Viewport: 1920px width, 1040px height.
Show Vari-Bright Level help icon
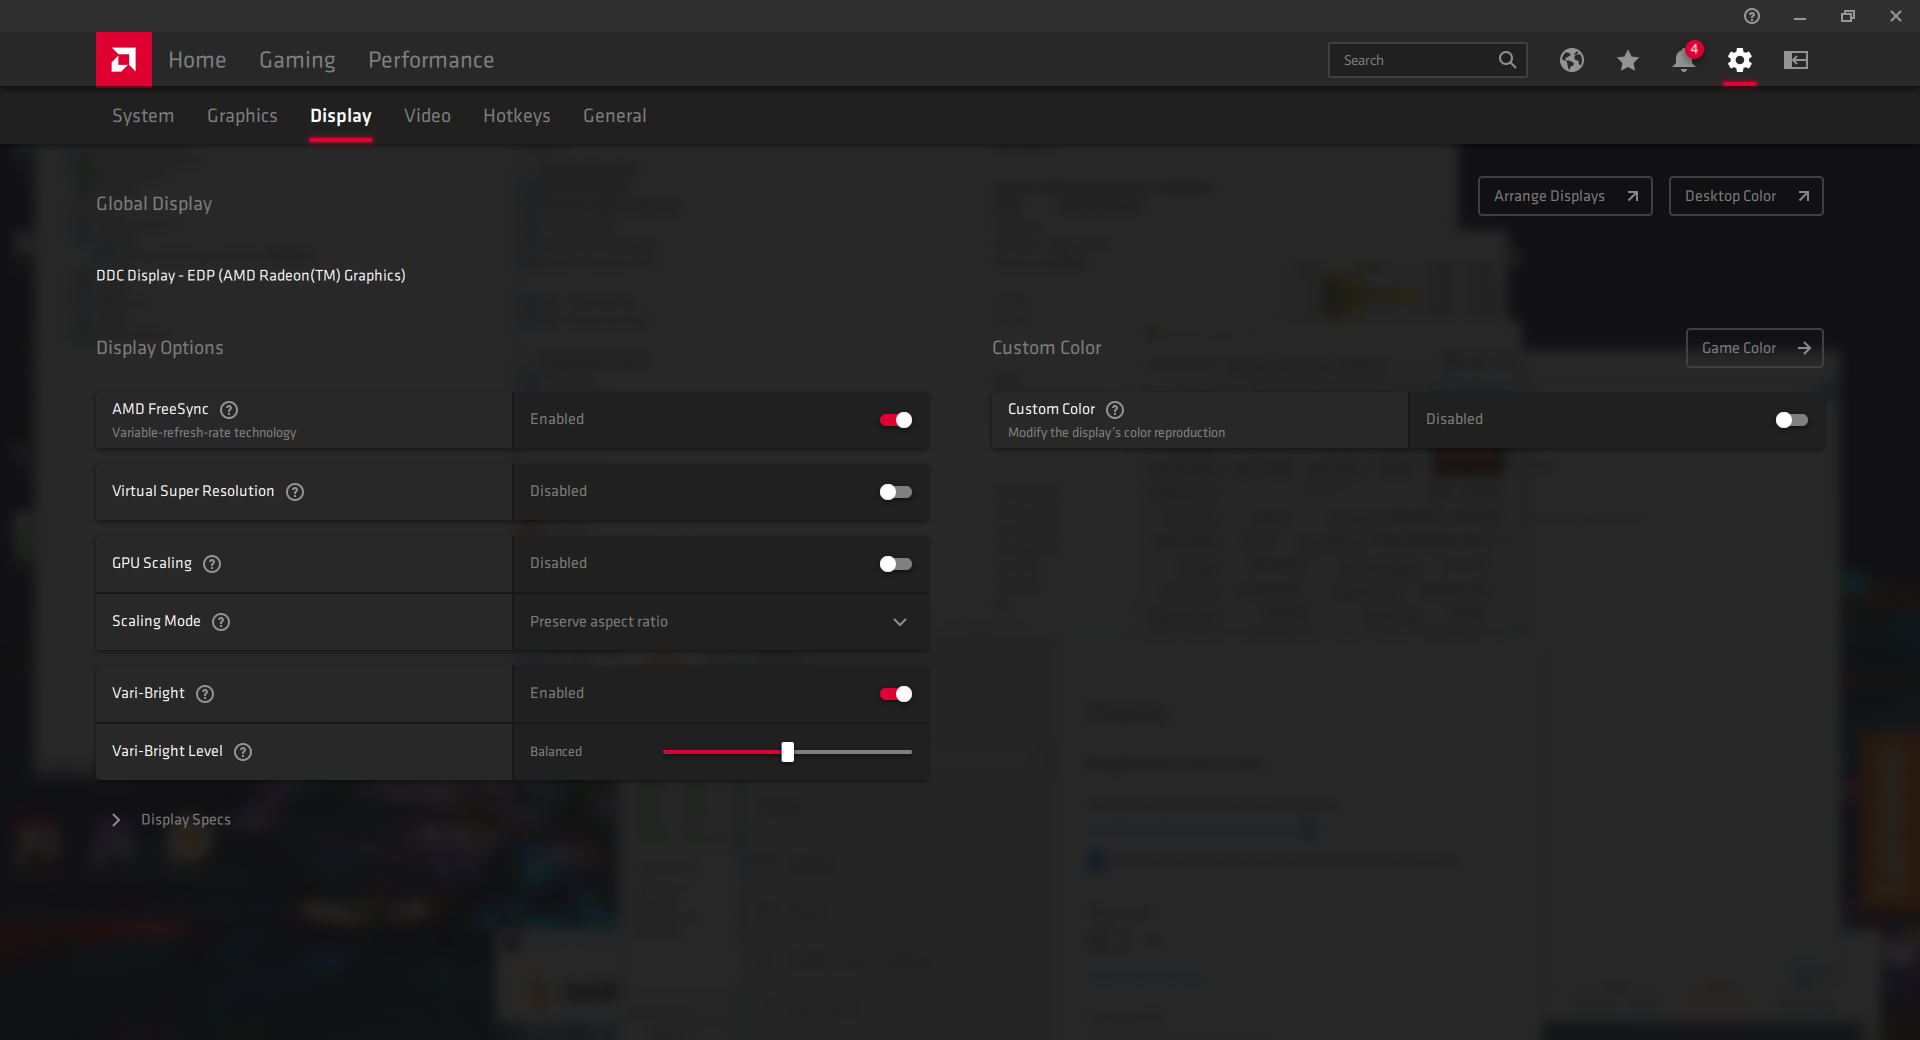pyautogui.click(x=243, y=751)
